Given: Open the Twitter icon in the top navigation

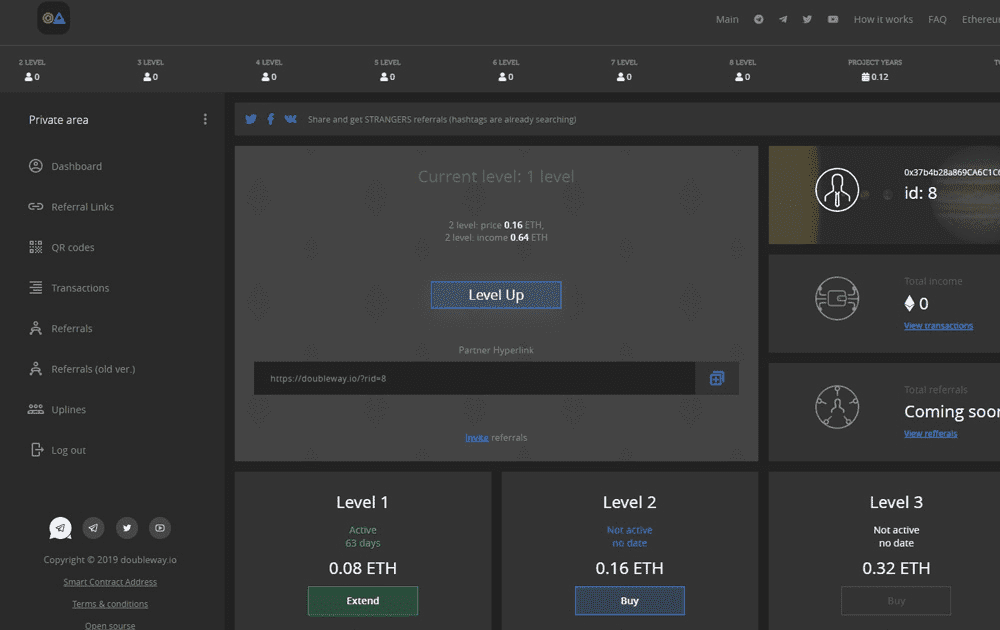Looking at the screenshot, I should tap(807, 19).
